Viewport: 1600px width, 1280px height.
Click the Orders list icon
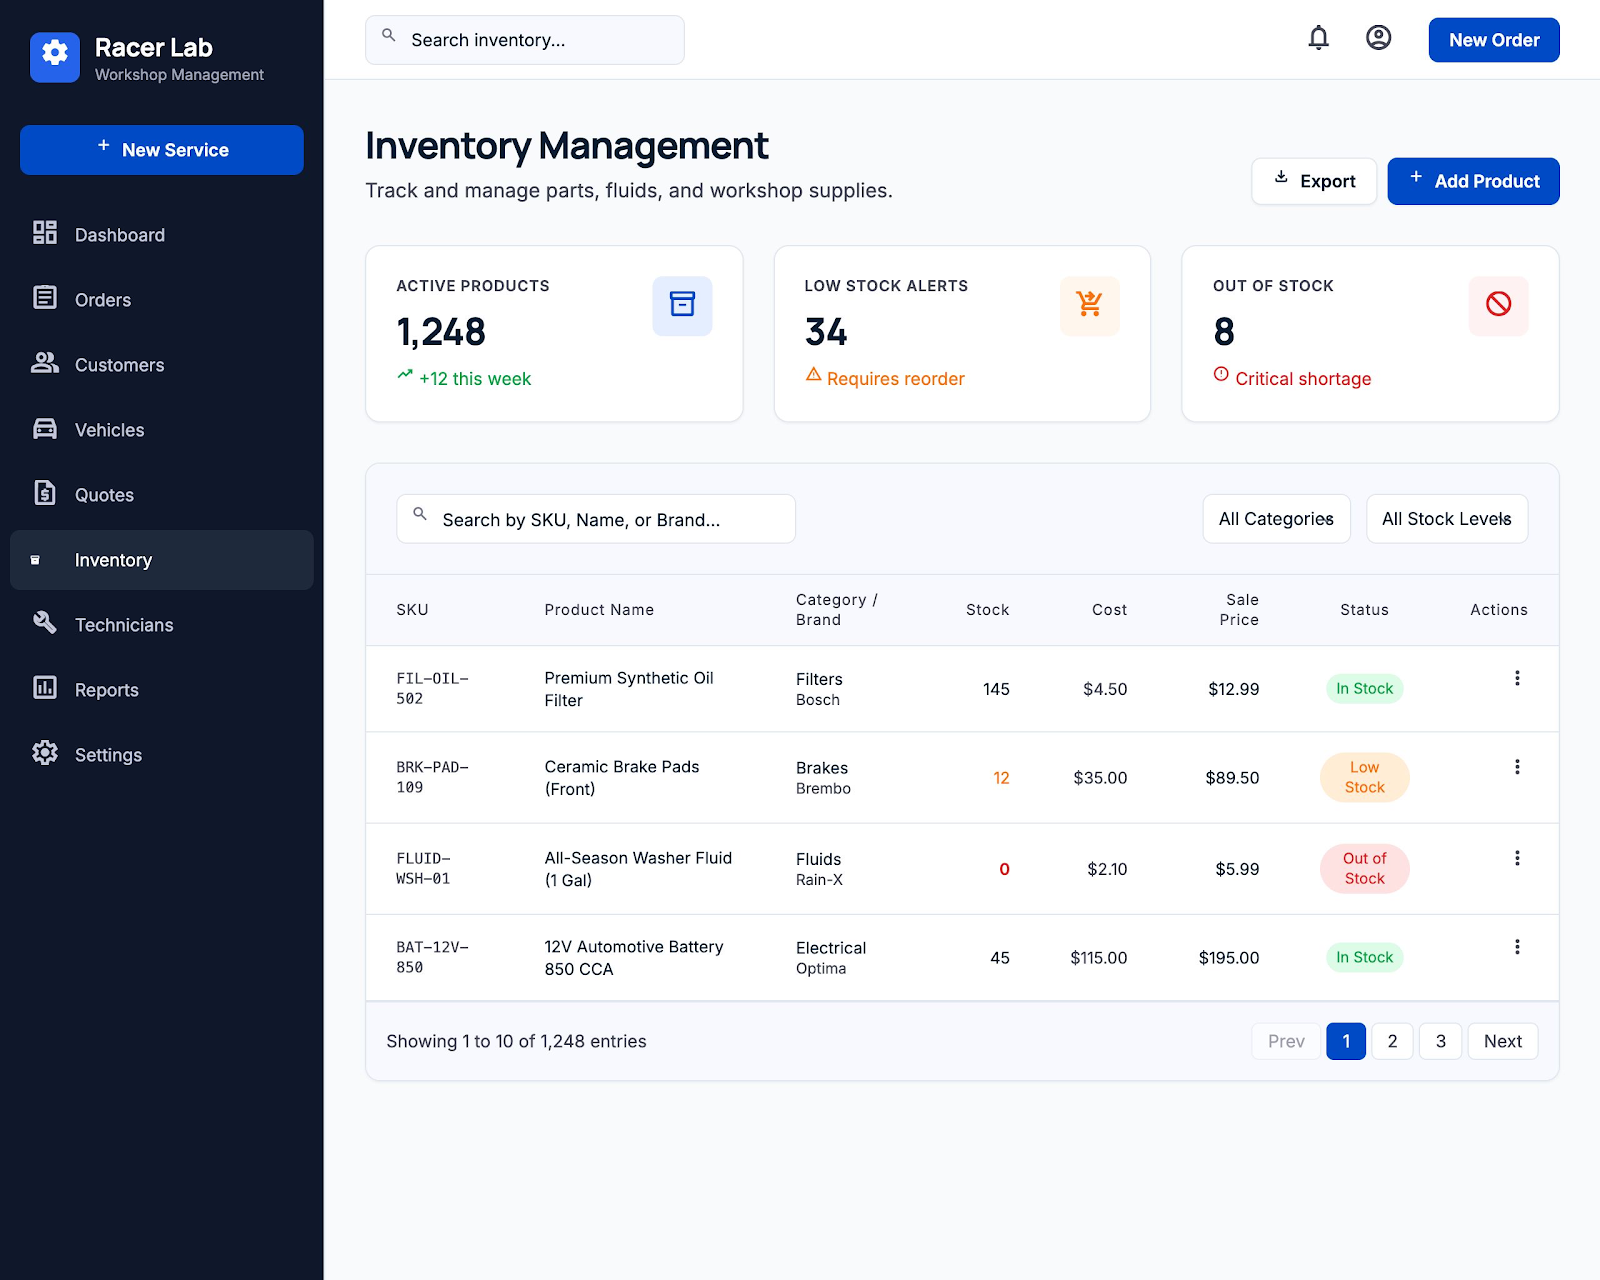[45, 298]
